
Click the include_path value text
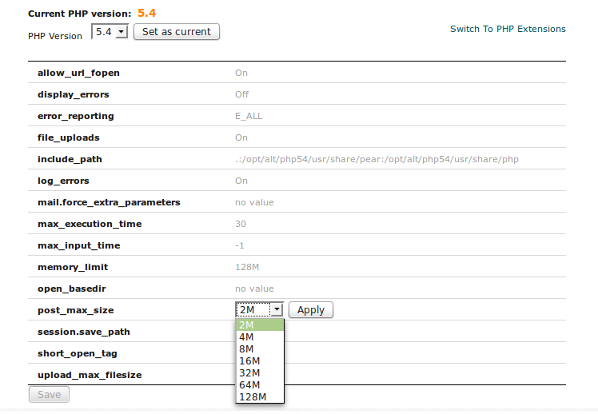pyautogui.click(x=377, y=159)
